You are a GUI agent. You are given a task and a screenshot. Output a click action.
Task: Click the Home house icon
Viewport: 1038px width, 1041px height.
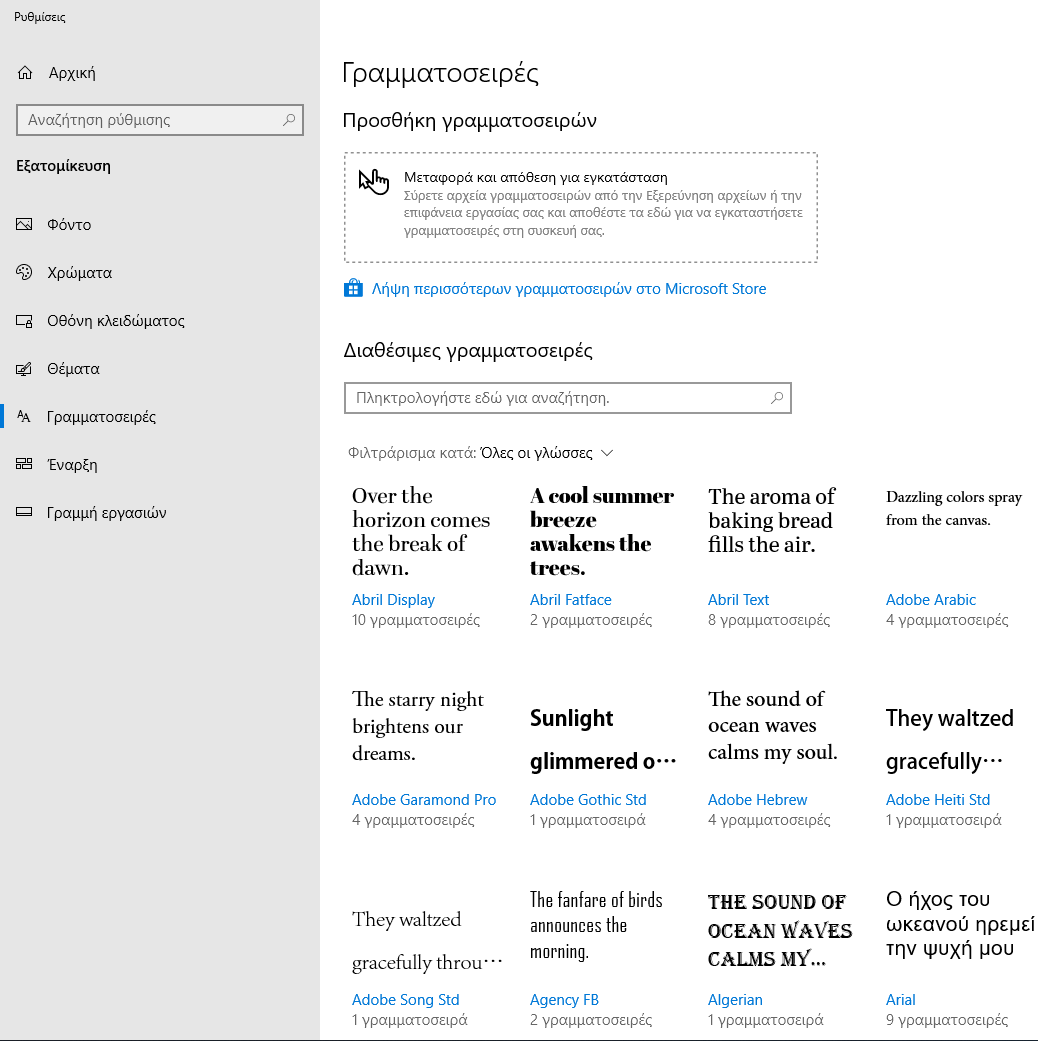point(25,72)
